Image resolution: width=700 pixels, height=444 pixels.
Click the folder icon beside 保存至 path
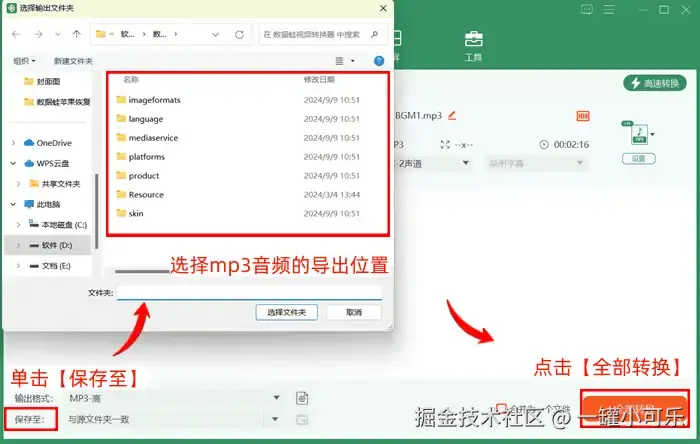[302, 419]
